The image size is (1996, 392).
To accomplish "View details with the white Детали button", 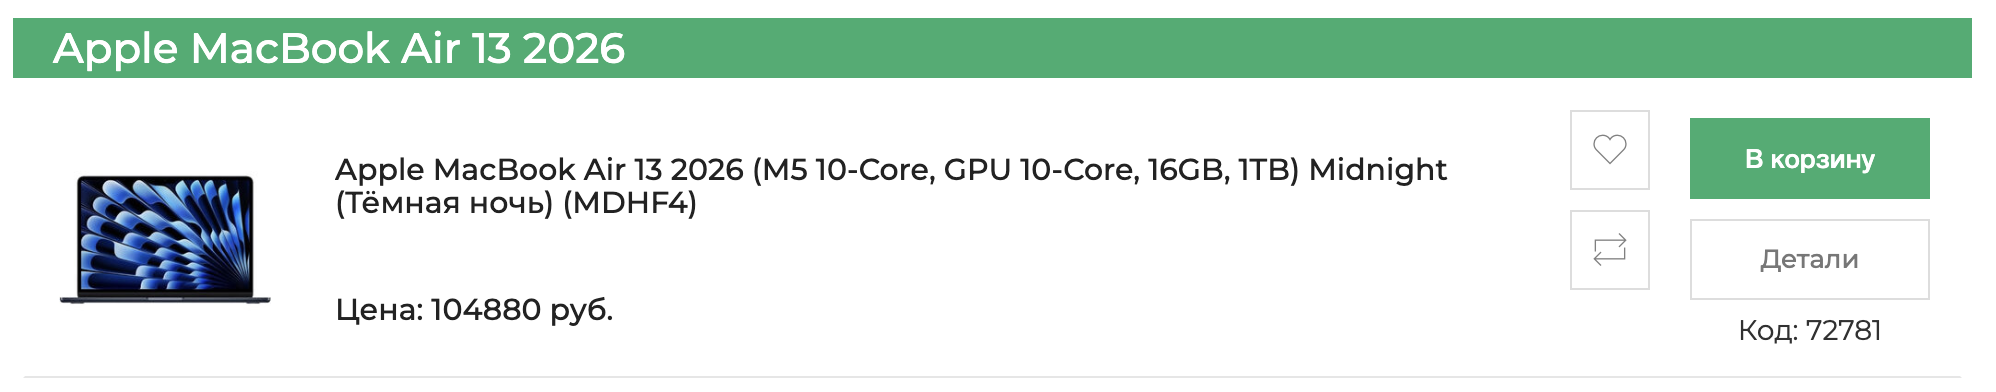I will click(1809, 259).
